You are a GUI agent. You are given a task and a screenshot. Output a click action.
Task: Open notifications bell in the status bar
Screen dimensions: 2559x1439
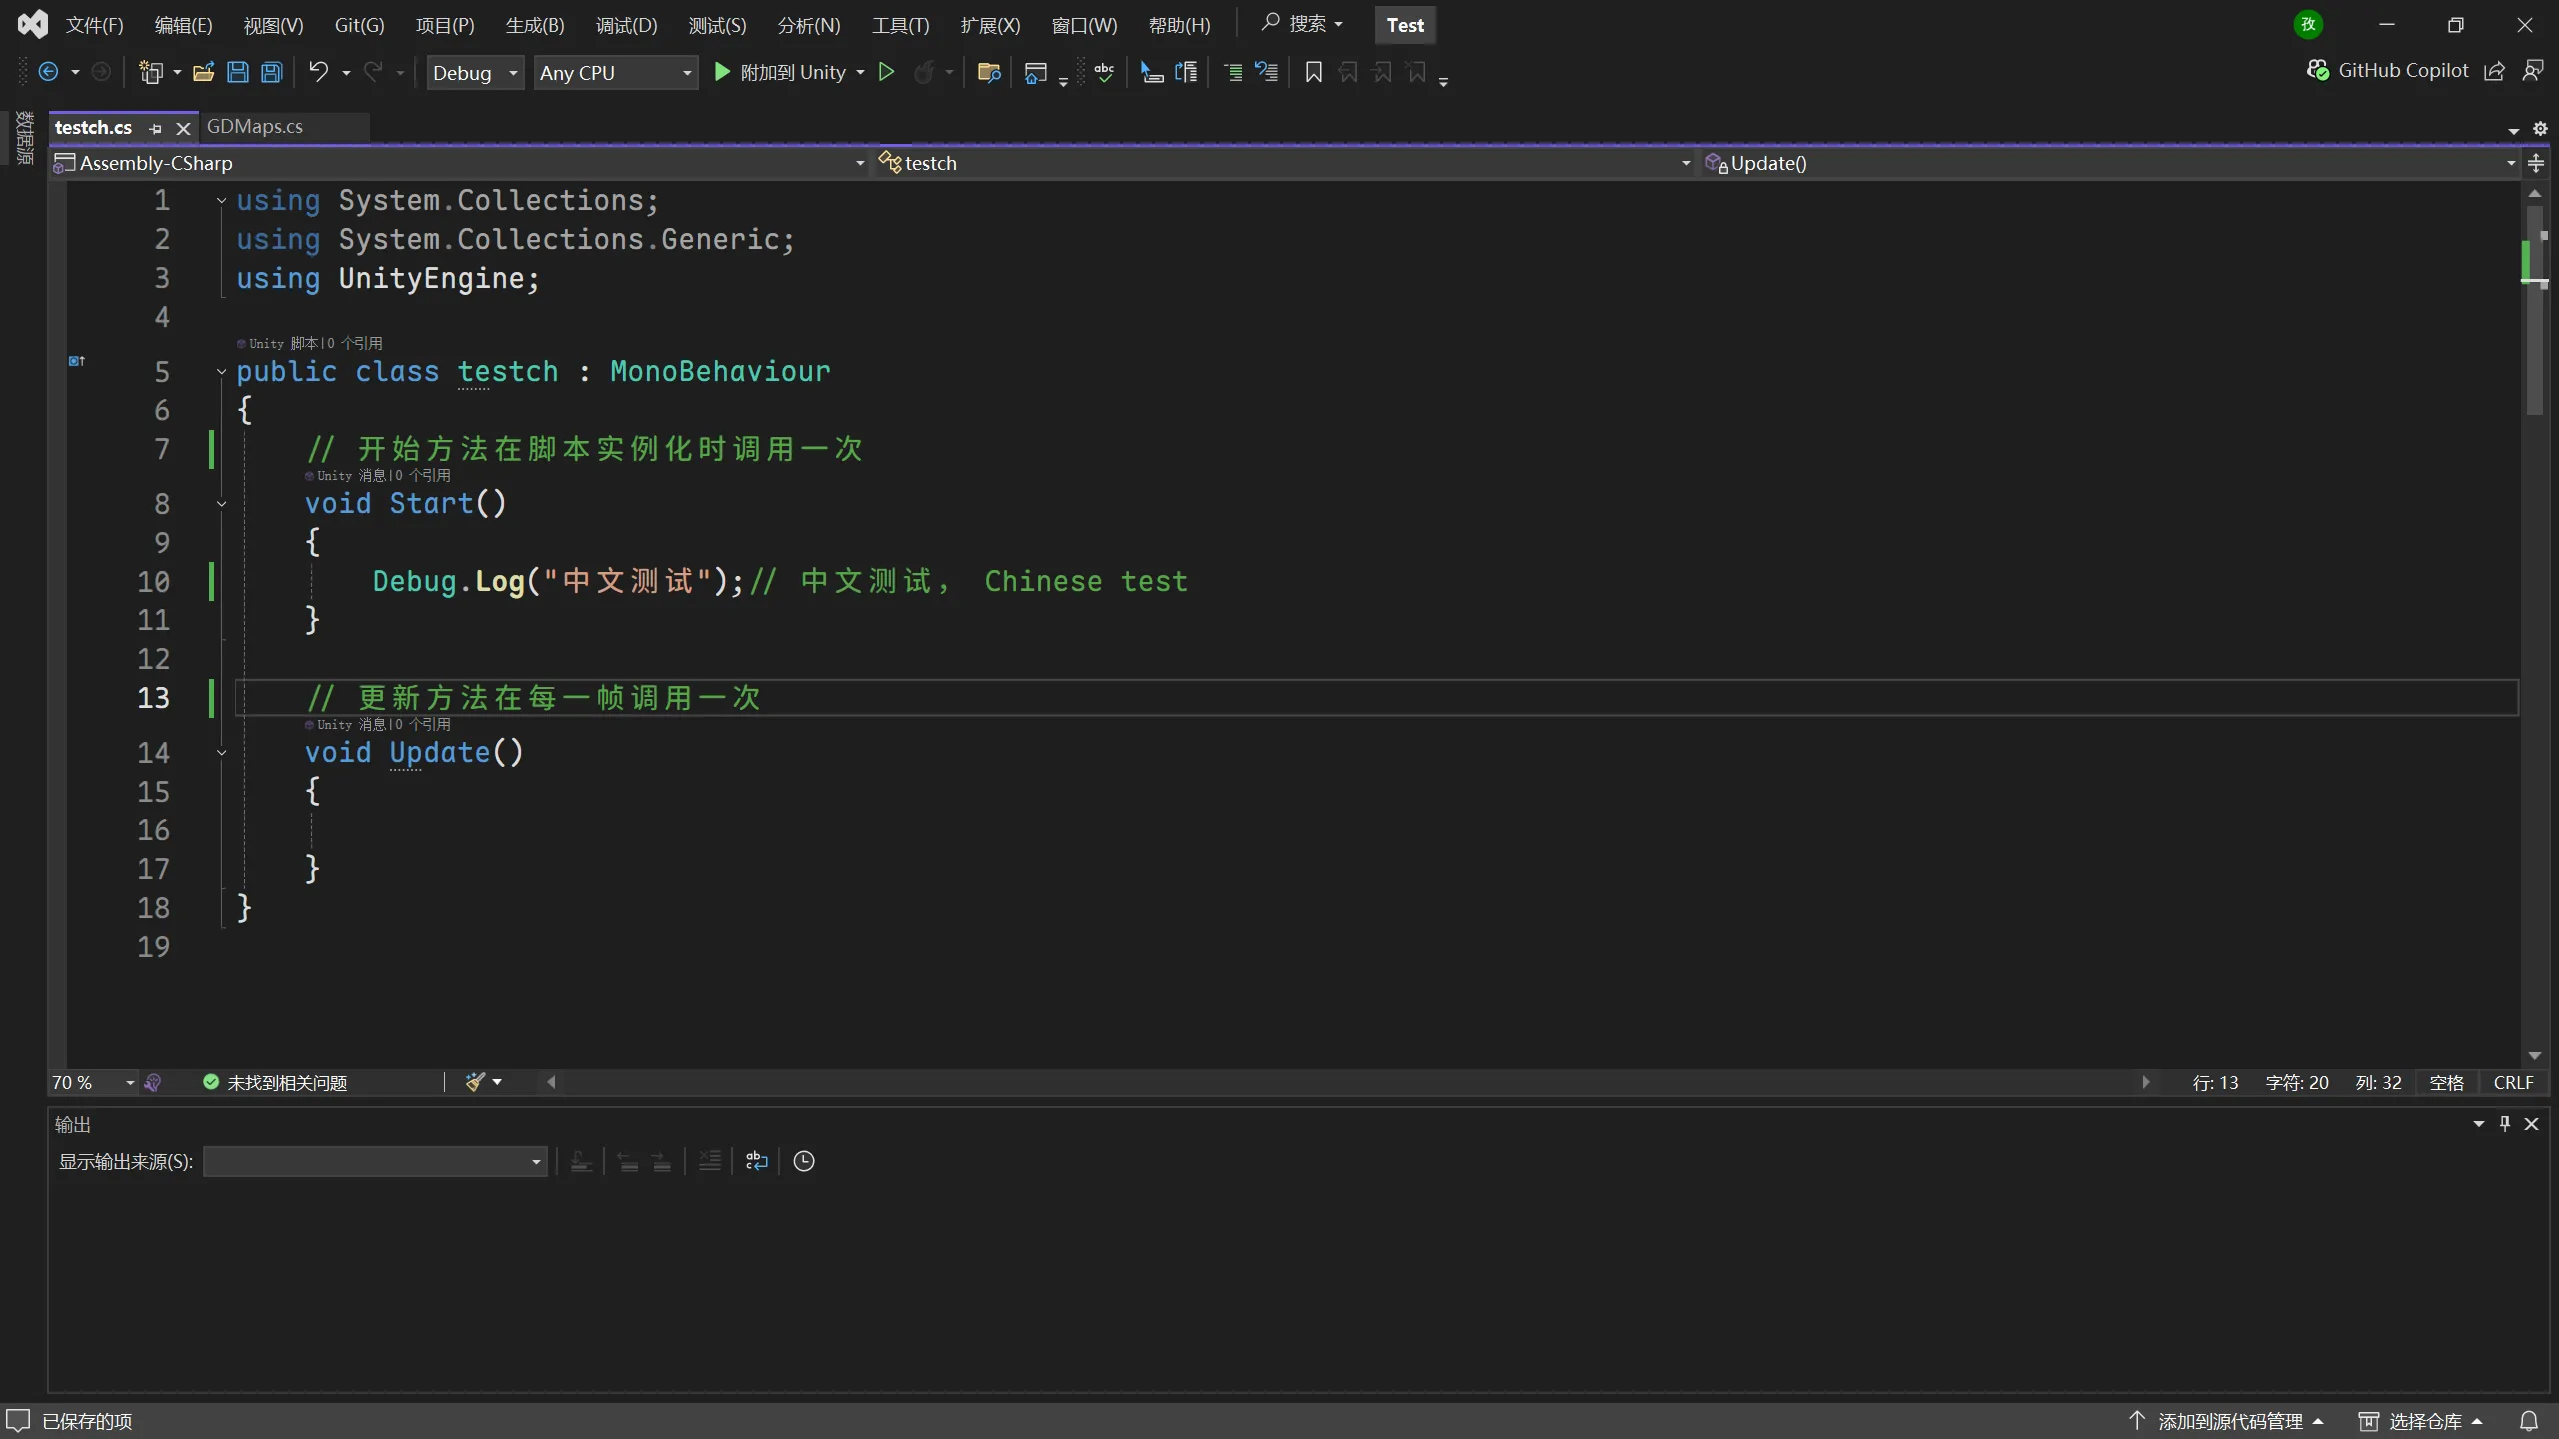tap(2528, 1420)
